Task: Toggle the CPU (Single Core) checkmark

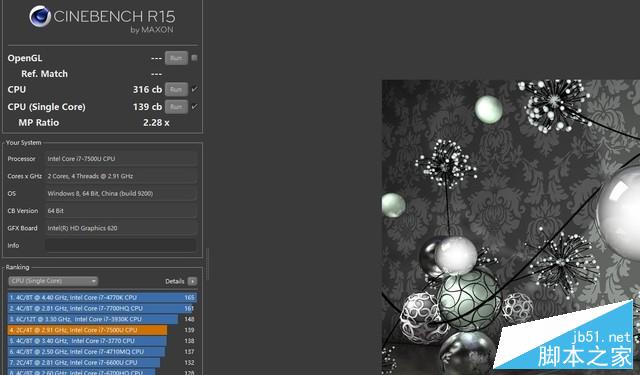Action: [194, 107]
